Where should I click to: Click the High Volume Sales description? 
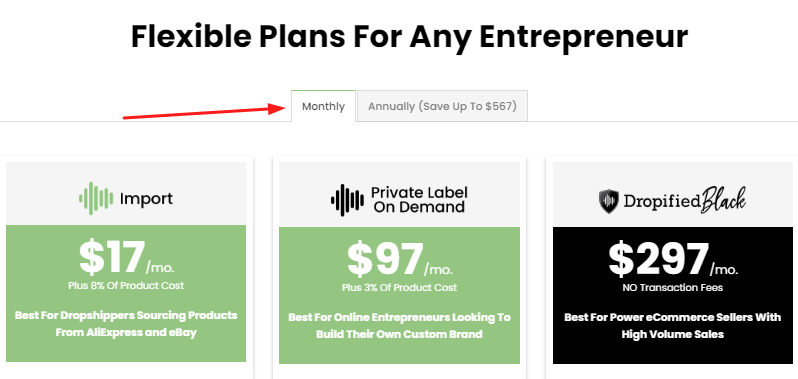pos(673,326)
